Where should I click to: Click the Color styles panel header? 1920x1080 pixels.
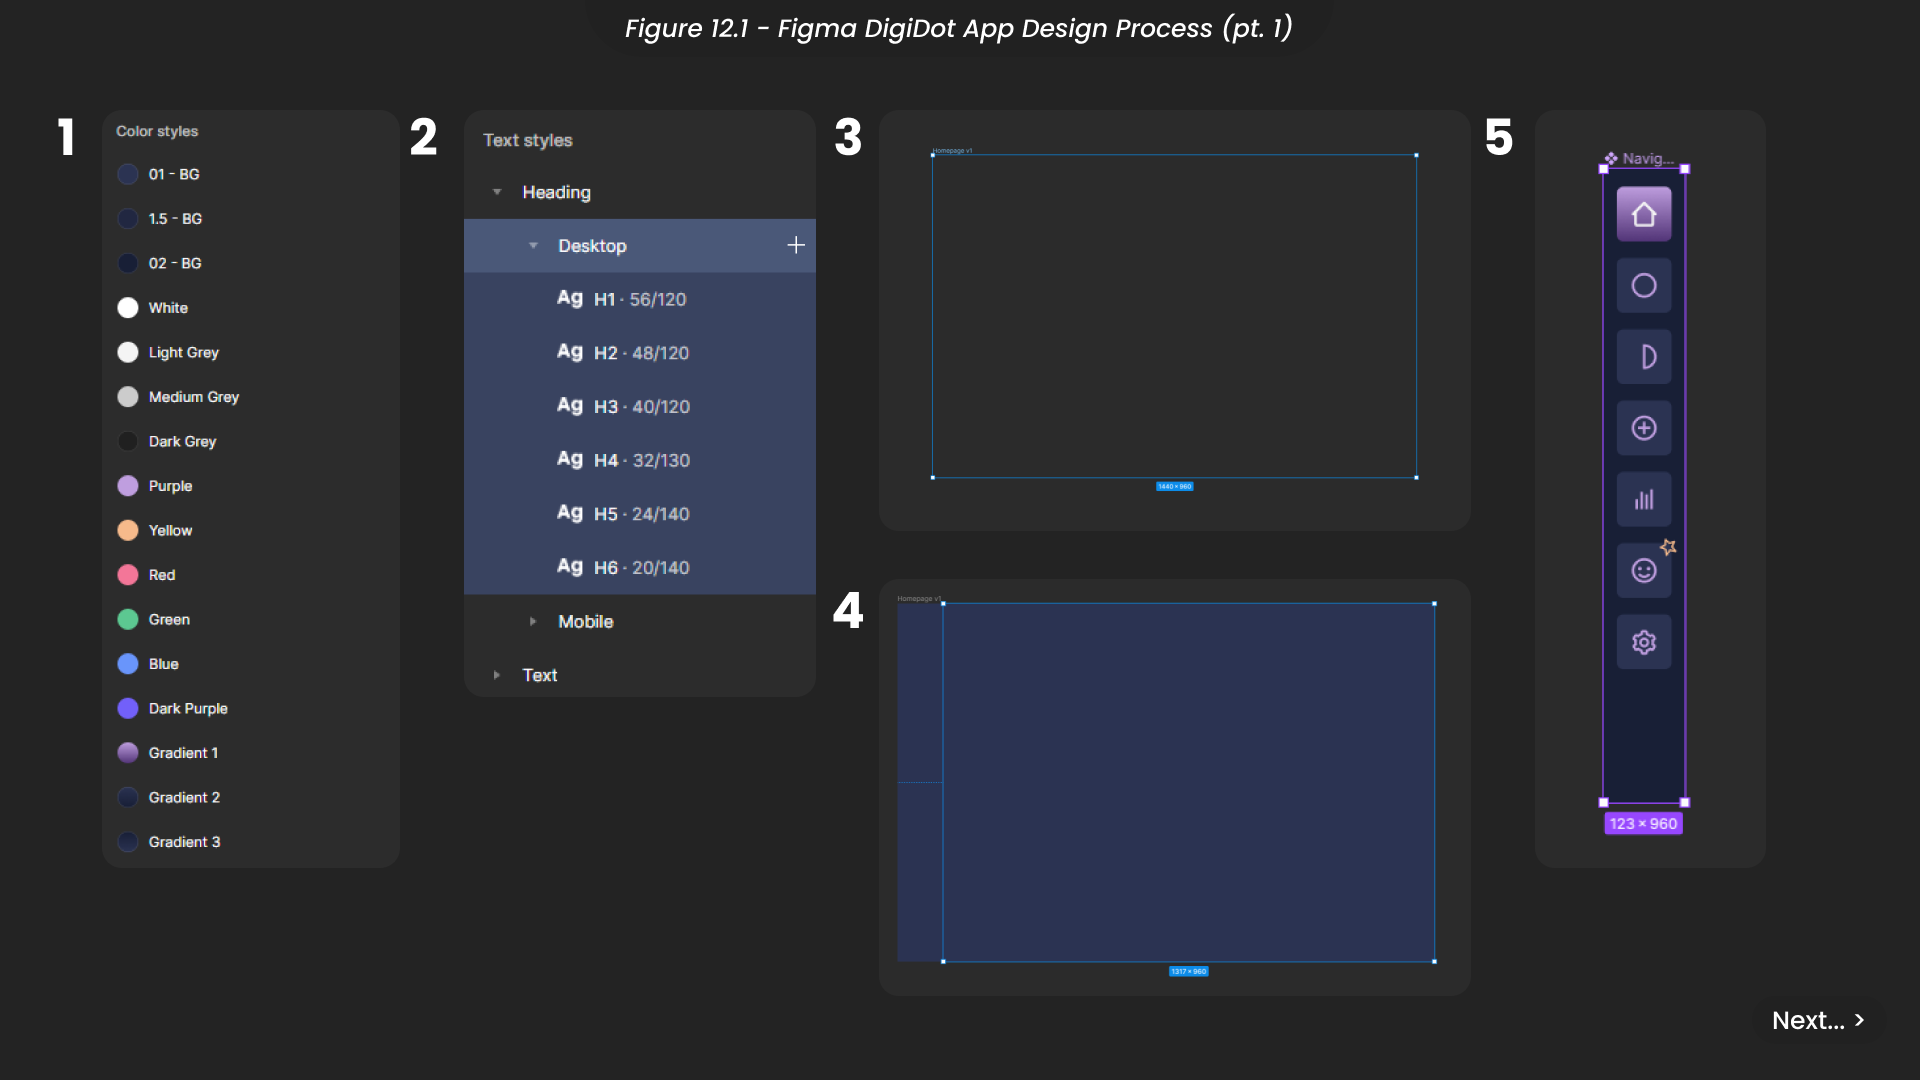[x=157, y=131]
